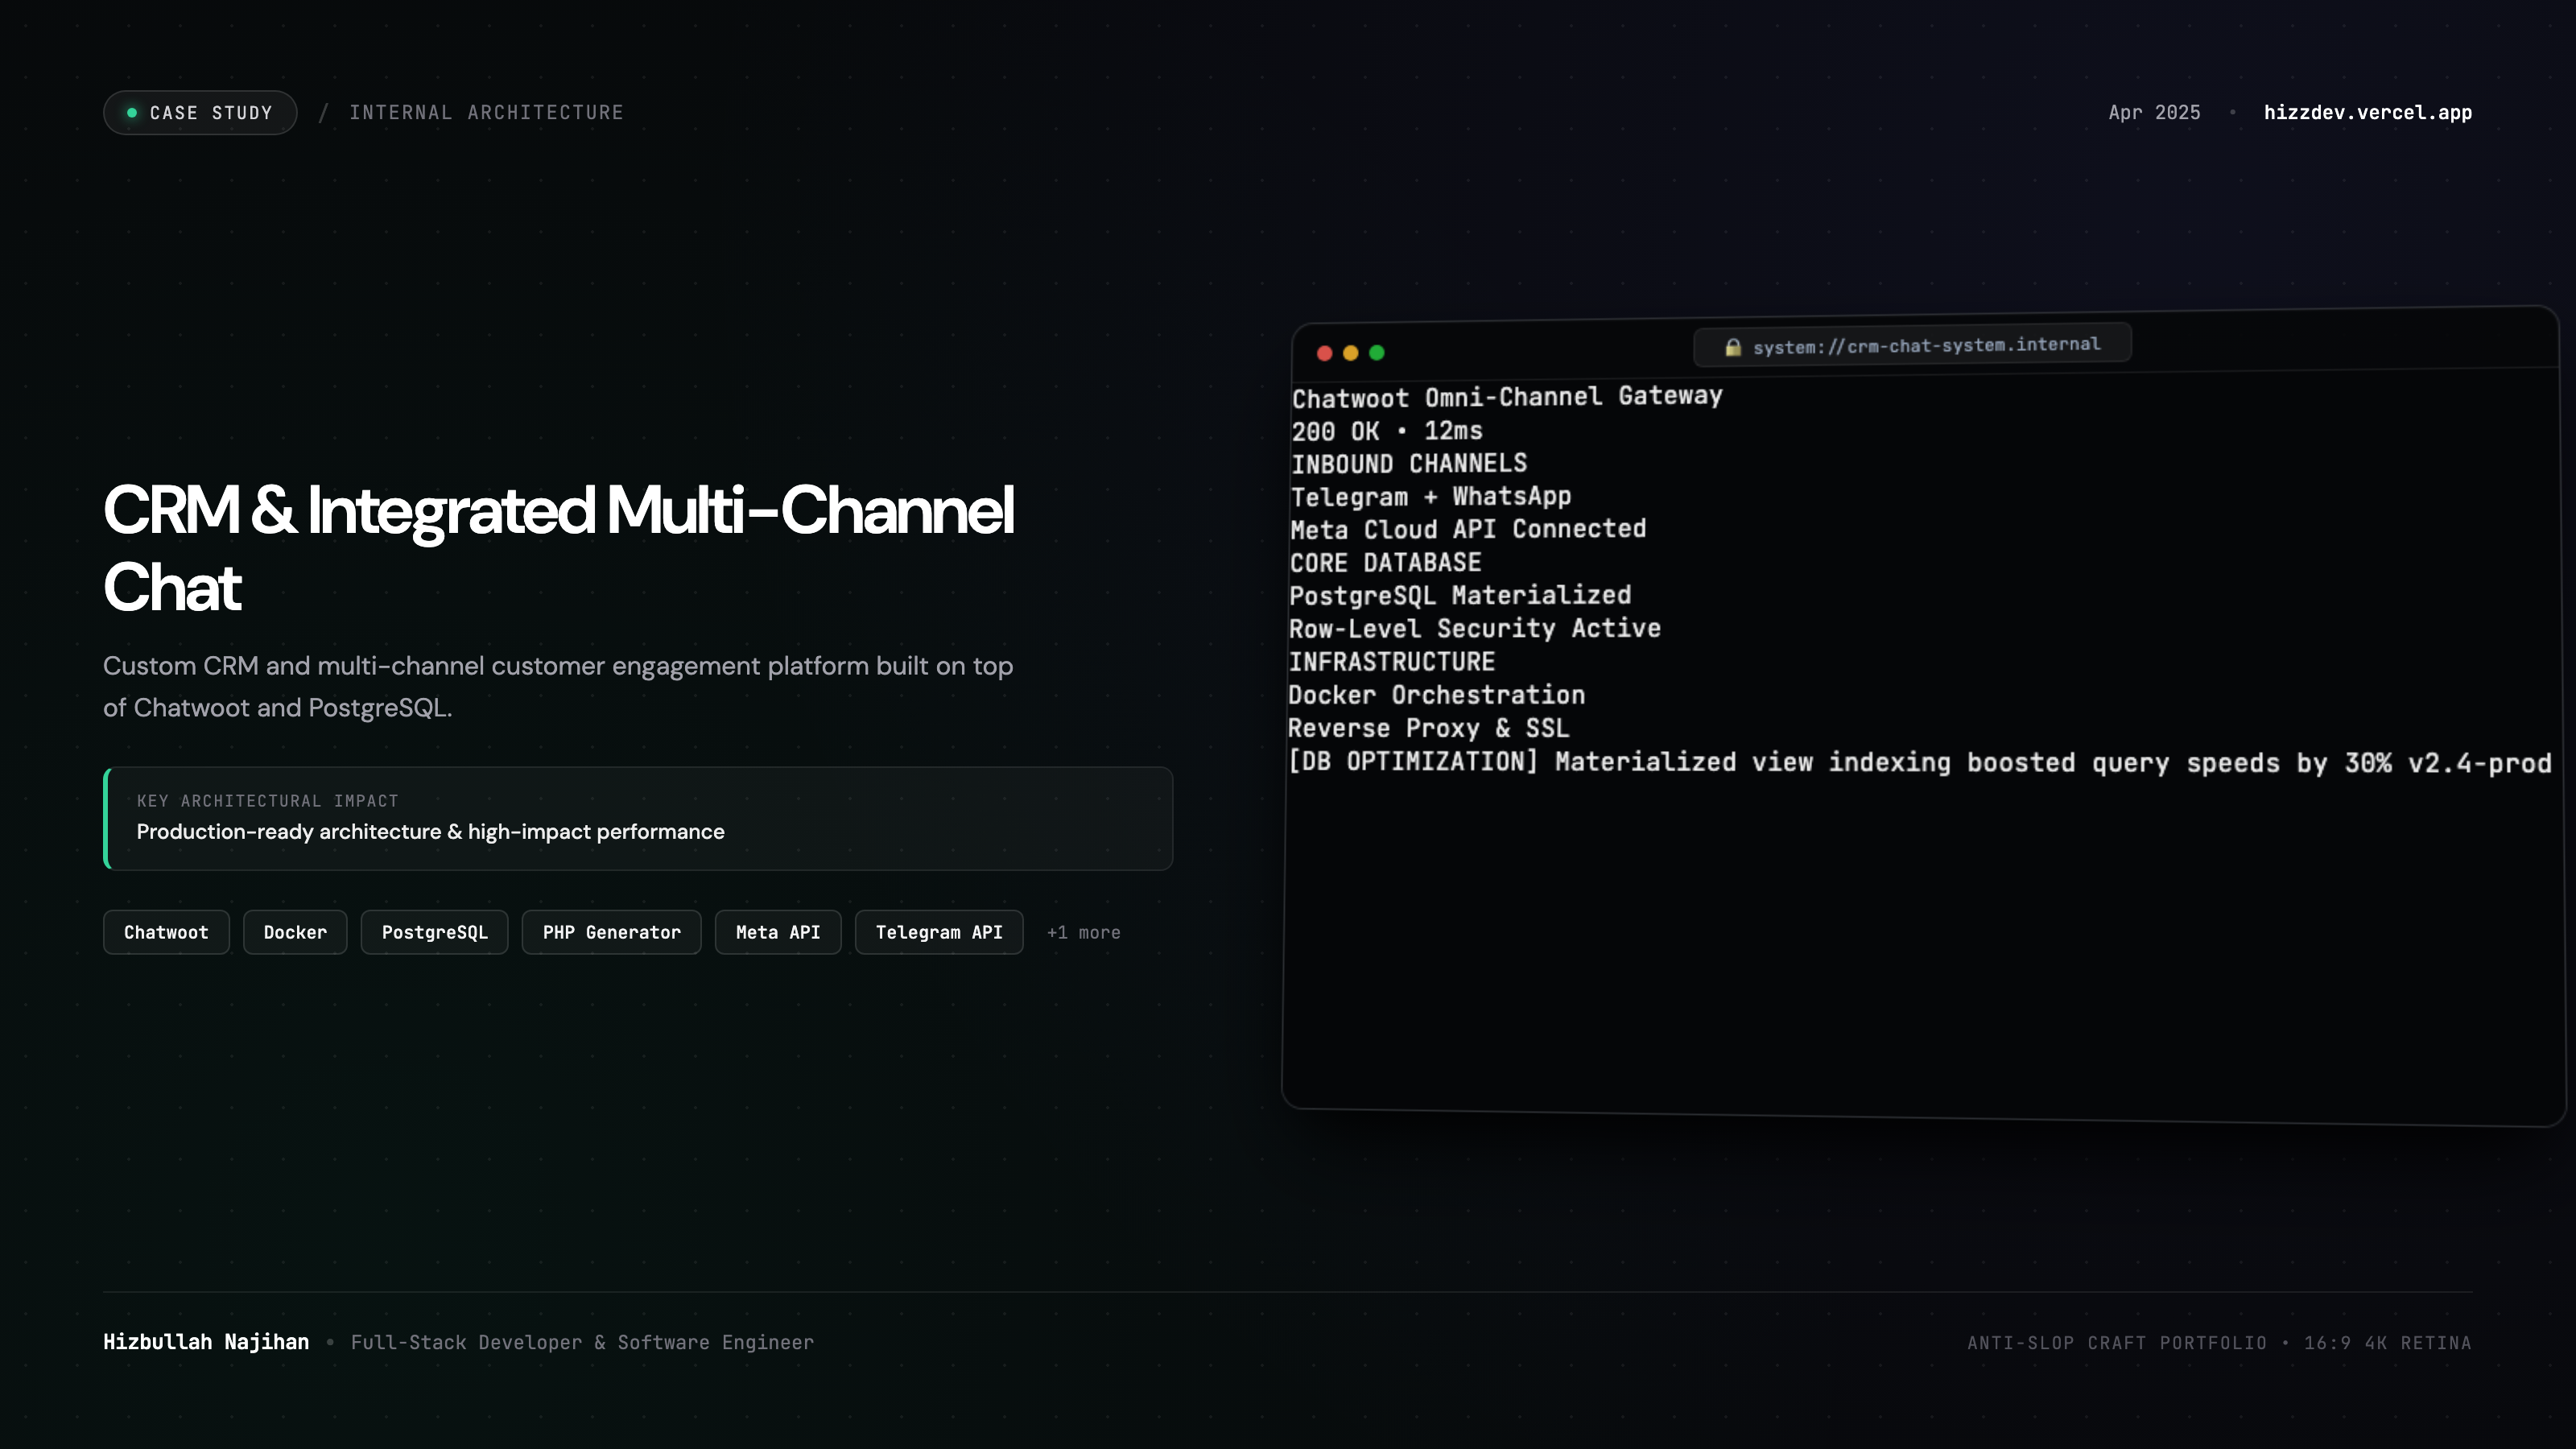Click the yellow minimize dot in terminal window

[1350, 353]
